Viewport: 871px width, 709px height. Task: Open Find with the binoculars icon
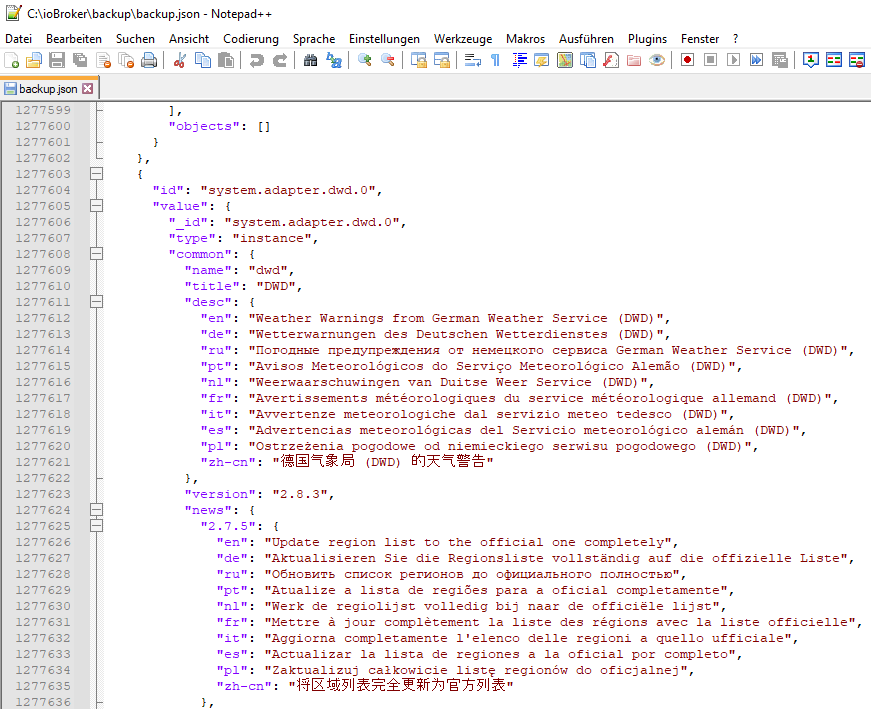click(310, 60)
